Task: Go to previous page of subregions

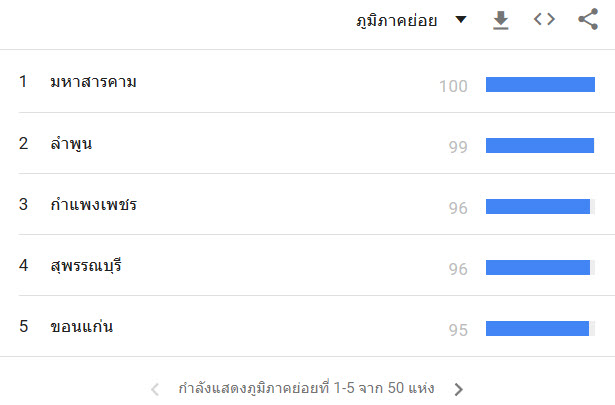Action: click(x=155, y=389)
